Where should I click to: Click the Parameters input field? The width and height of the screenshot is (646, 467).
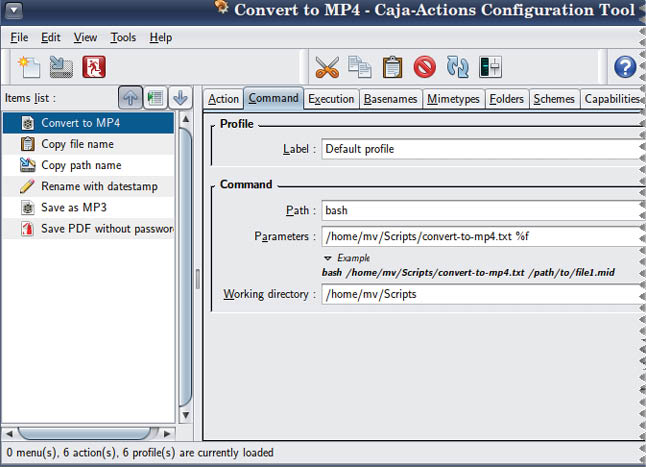click(480, 237)
